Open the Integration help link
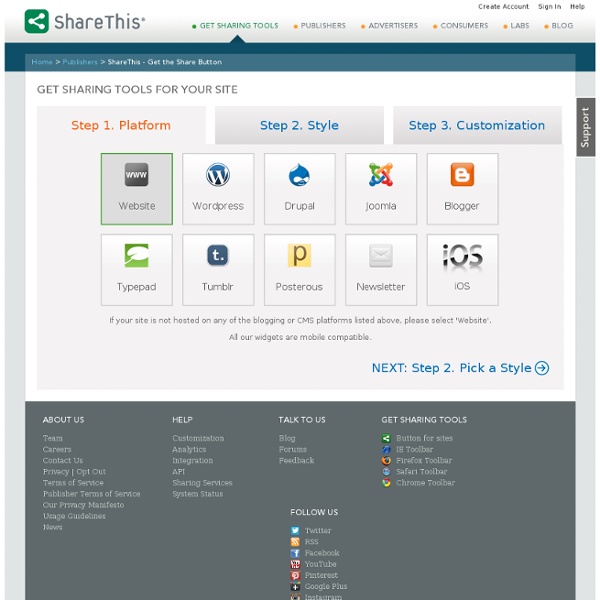The height and width of the screenshot is (600, 600). [192, 460]
